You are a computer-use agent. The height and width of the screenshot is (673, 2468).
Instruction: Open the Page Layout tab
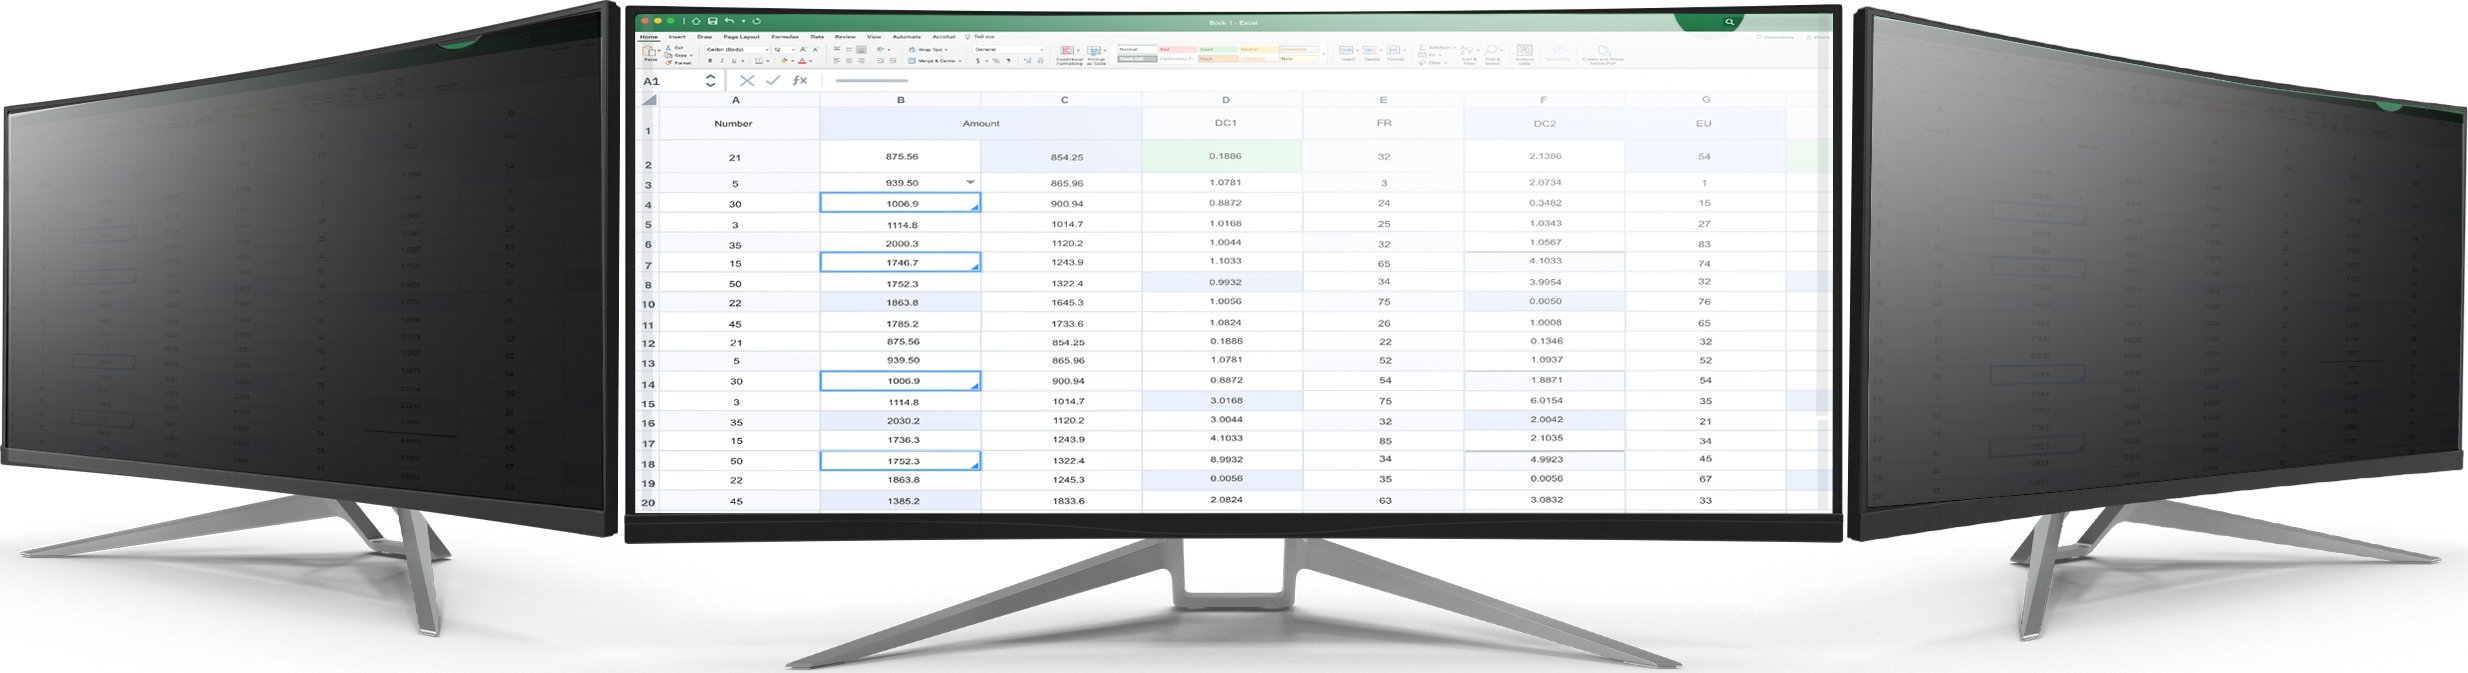[741, 37]
